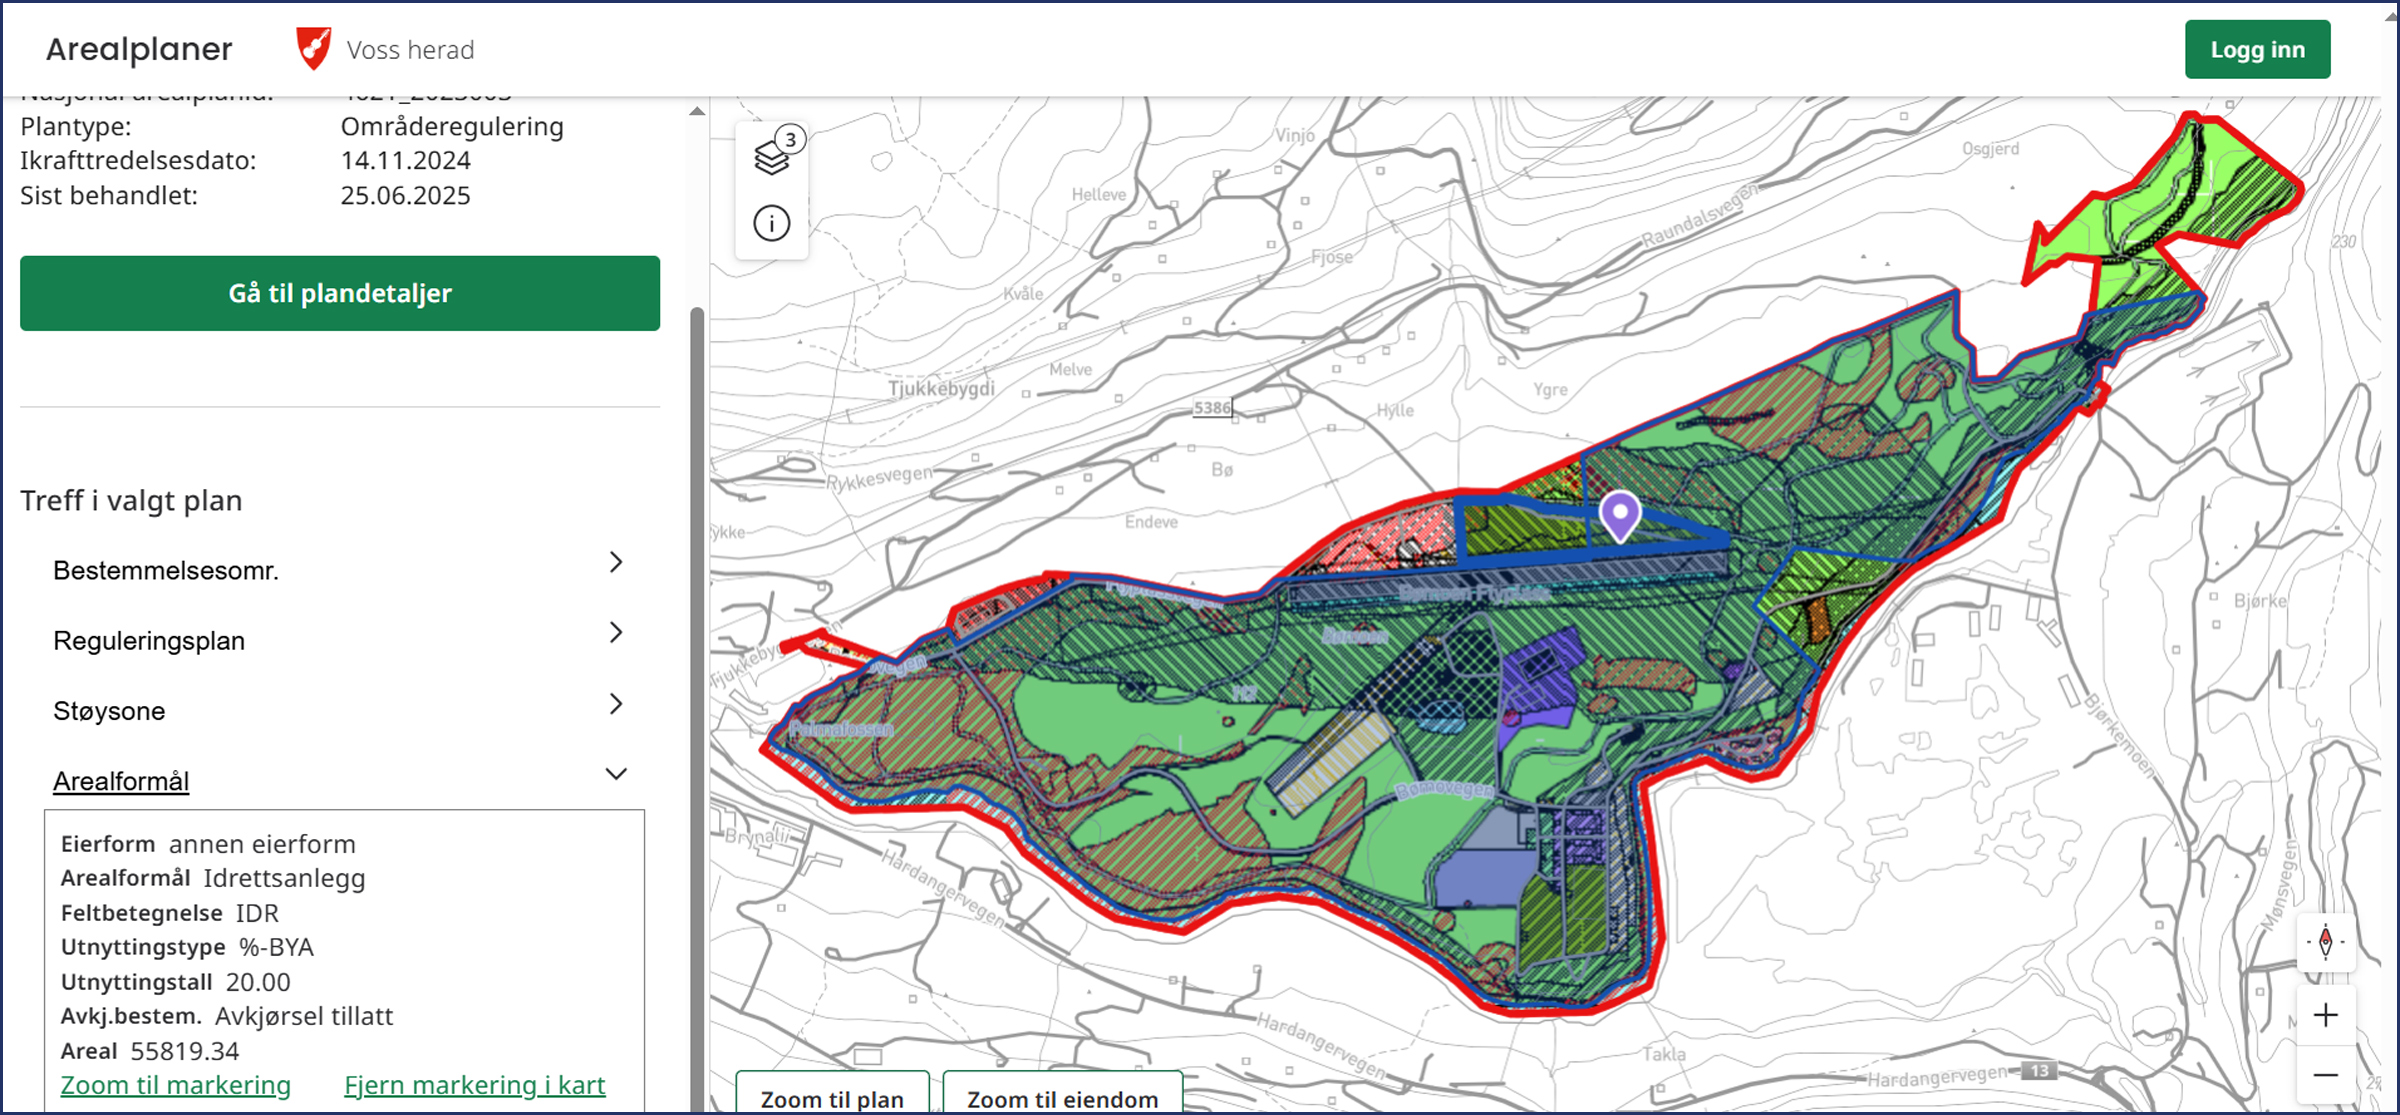Screen dimensions: 2400x1115
Task: Open the map layers panel icon
Action: coord(772,156)
